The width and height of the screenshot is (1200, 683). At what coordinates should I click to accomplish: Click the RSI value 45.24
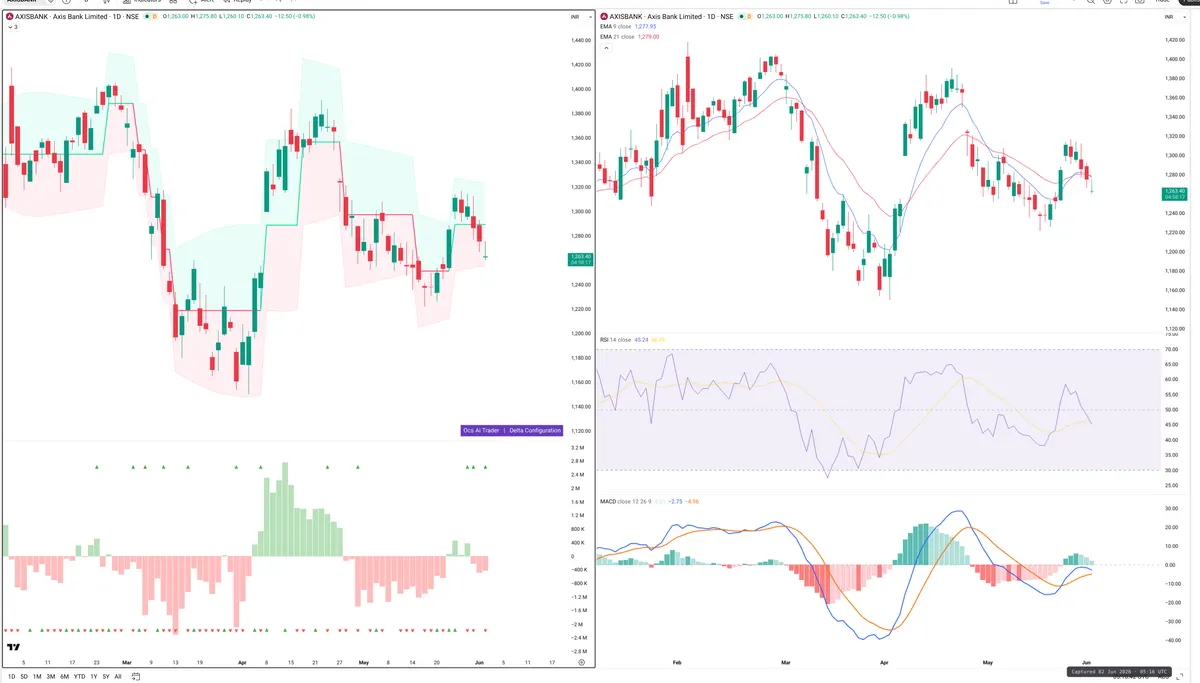[x=641, y=340]
